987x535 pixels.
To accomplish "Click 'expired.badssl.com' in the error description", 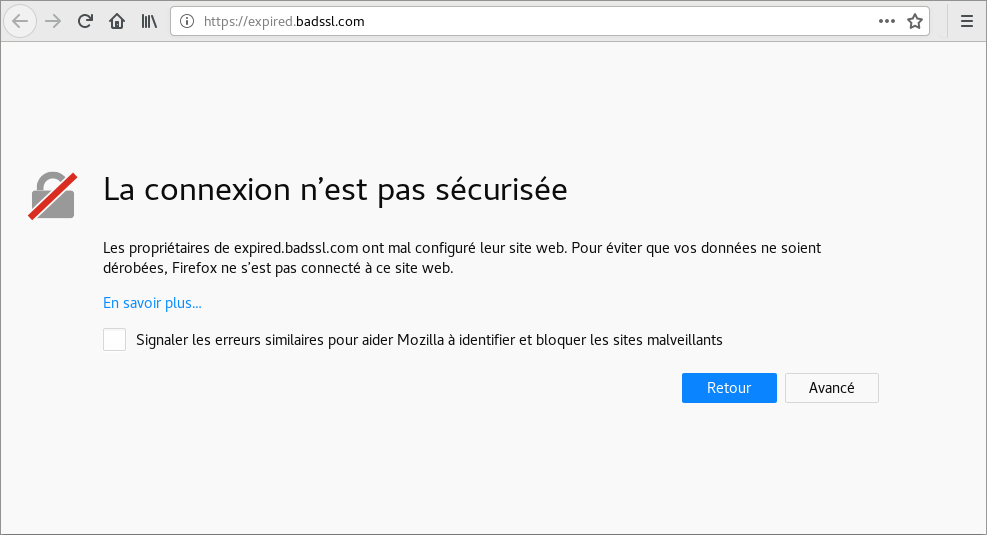I will (x=297, y=248).
